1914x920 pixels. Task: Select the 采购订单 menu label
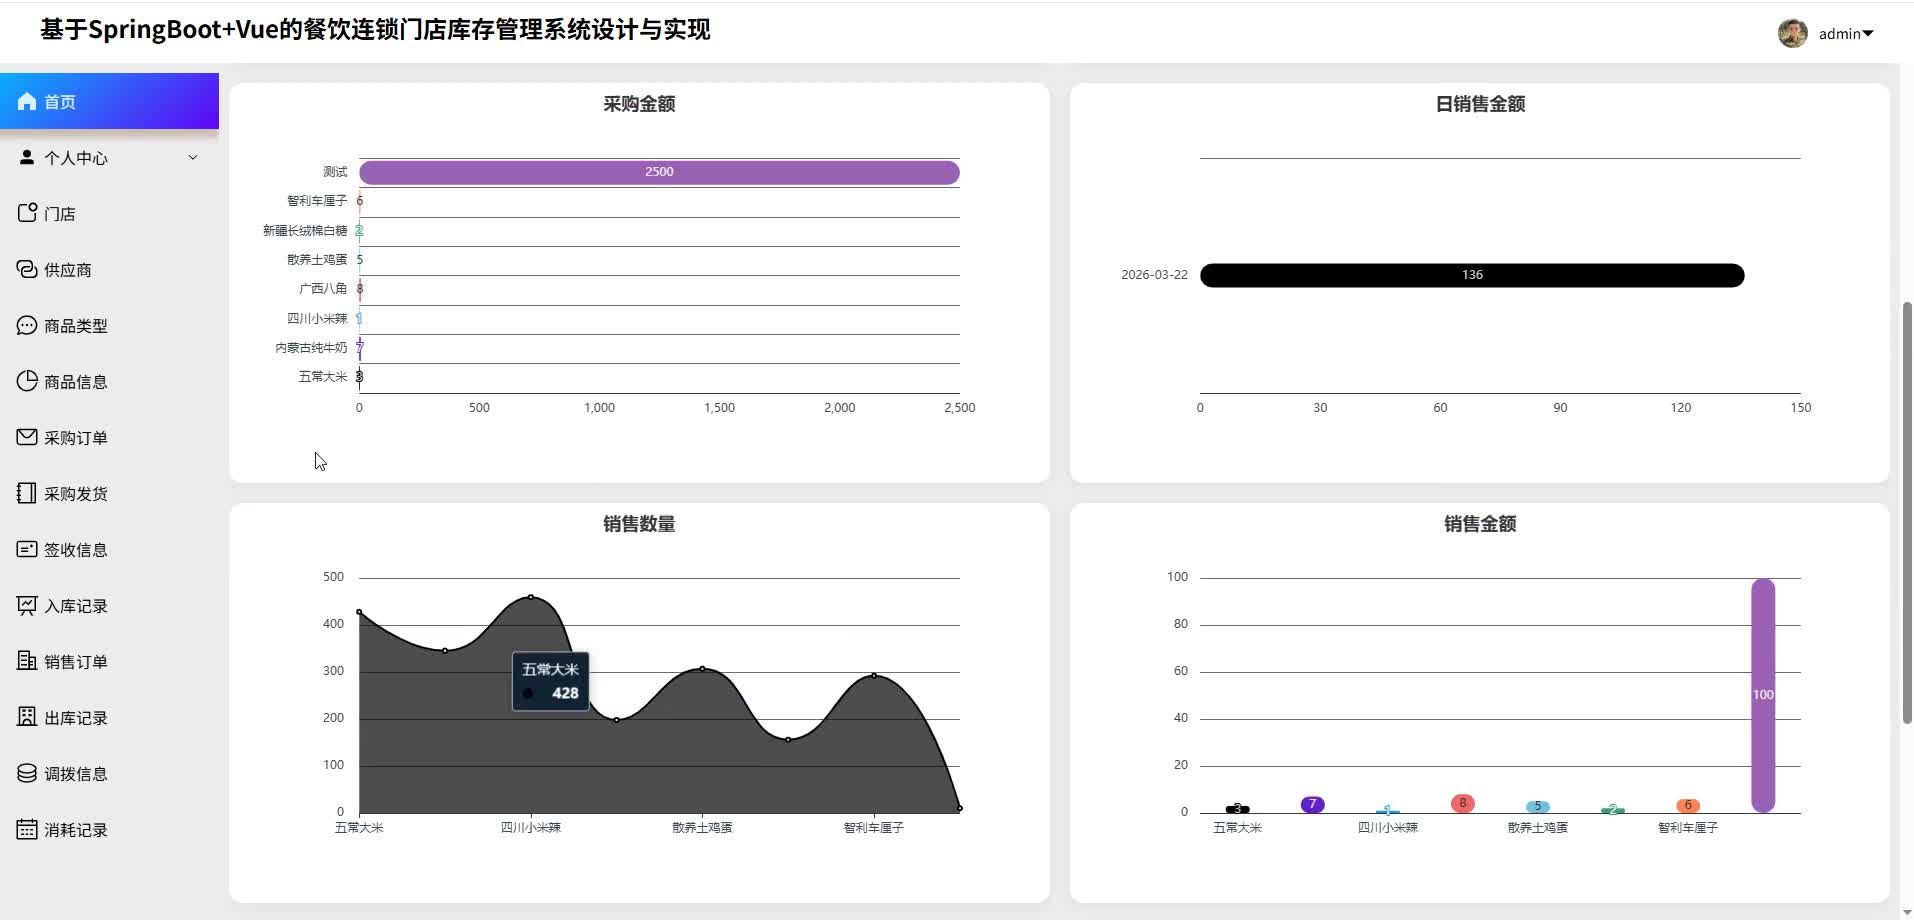click(76, 438)
